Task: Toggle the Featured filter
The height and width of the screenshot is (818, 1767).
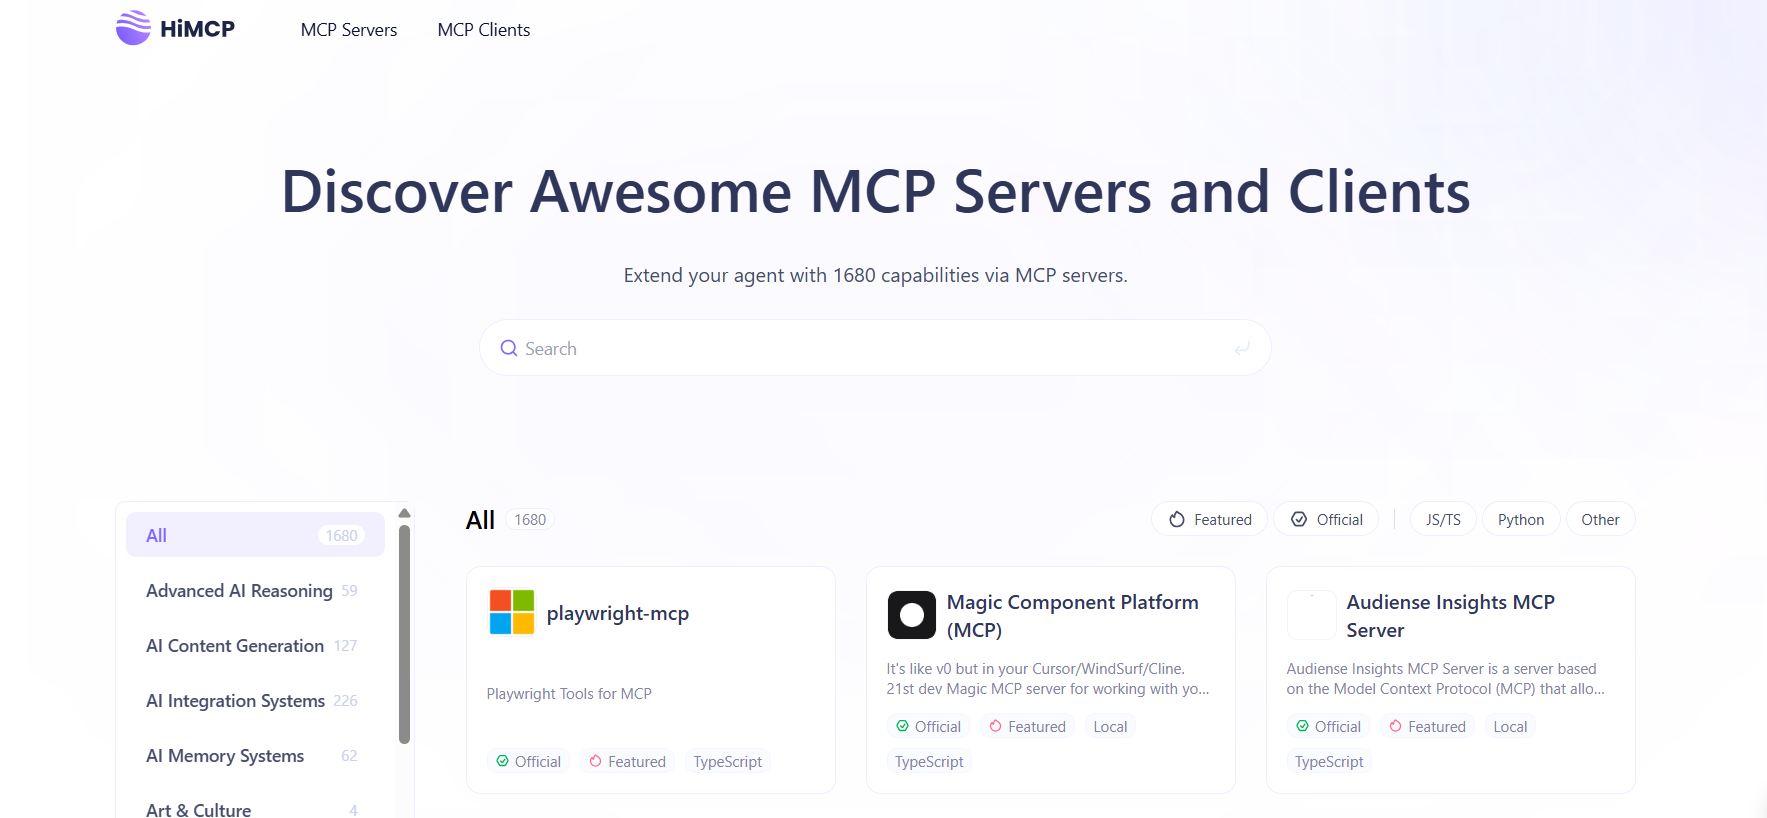Action: point(1209,519)
